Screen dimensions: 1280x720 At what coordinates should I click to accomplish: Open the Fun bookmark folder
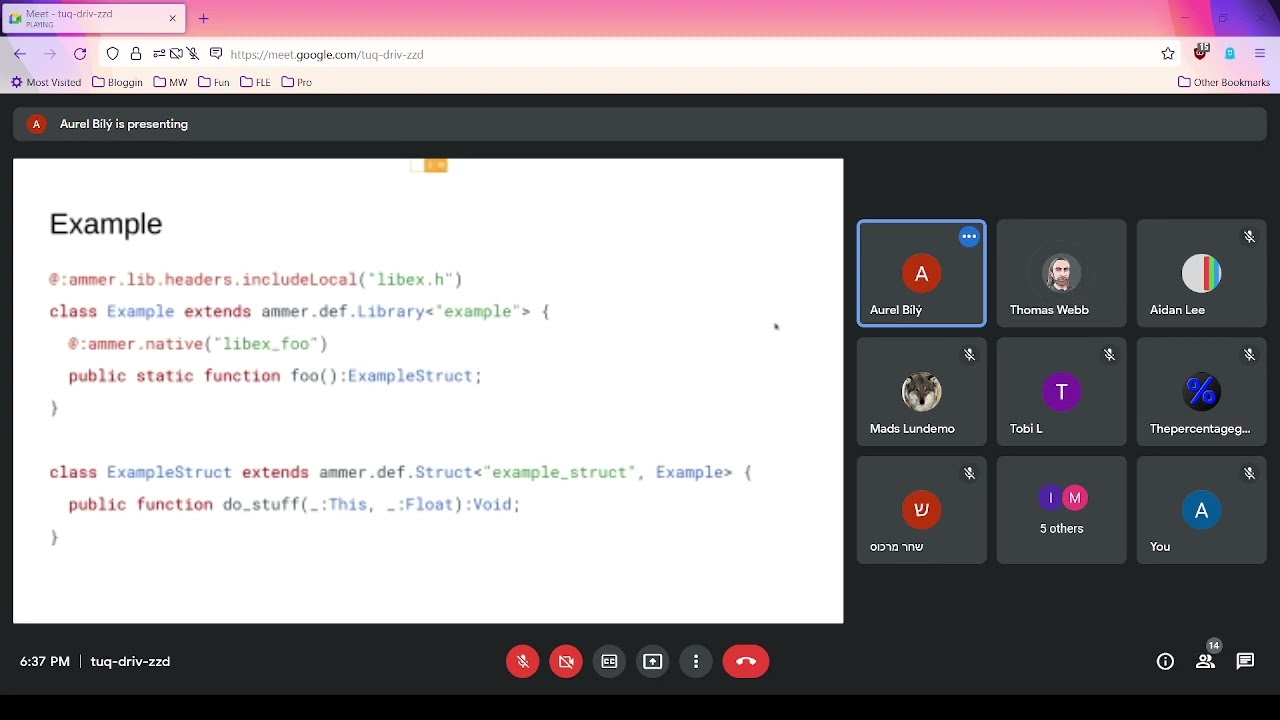pos(214,83)
